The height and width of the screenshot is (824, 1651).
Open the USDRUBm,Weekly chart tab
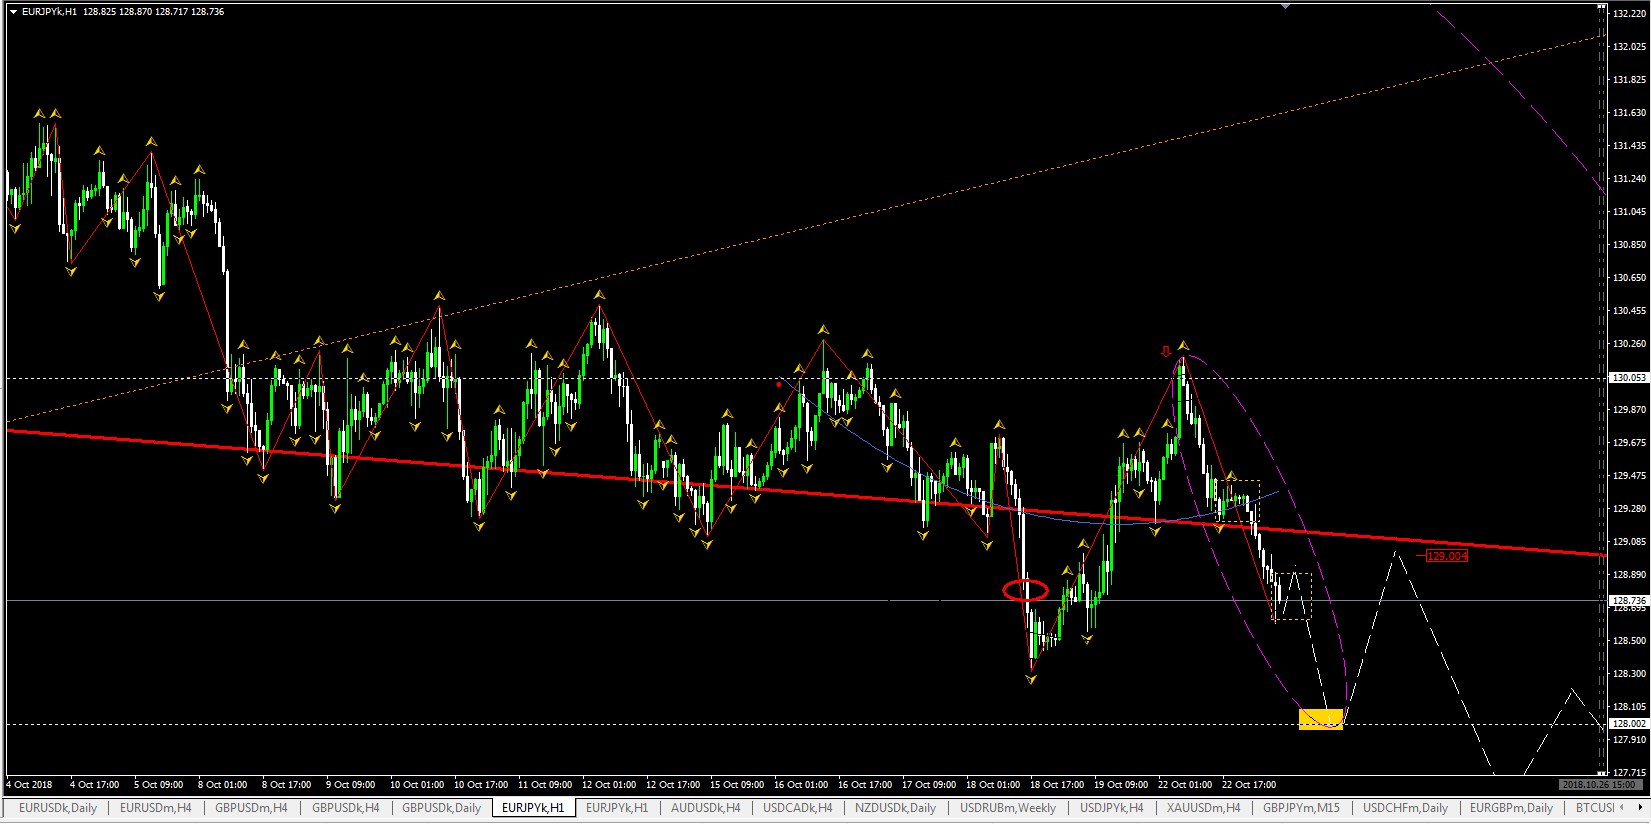click(1007, 808)
